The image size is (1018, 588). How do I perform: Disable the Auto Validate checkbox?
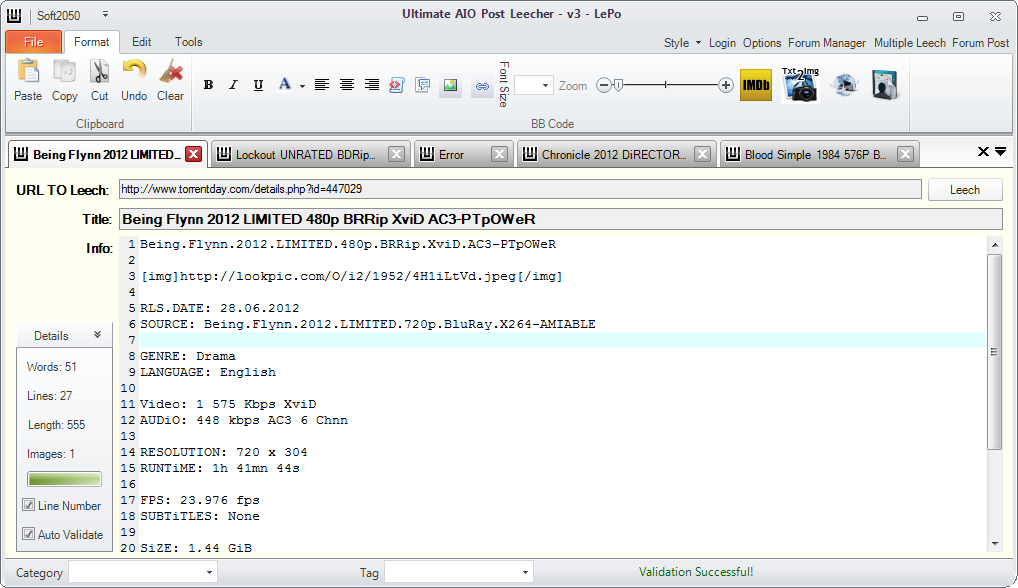(x=29, y=534)
